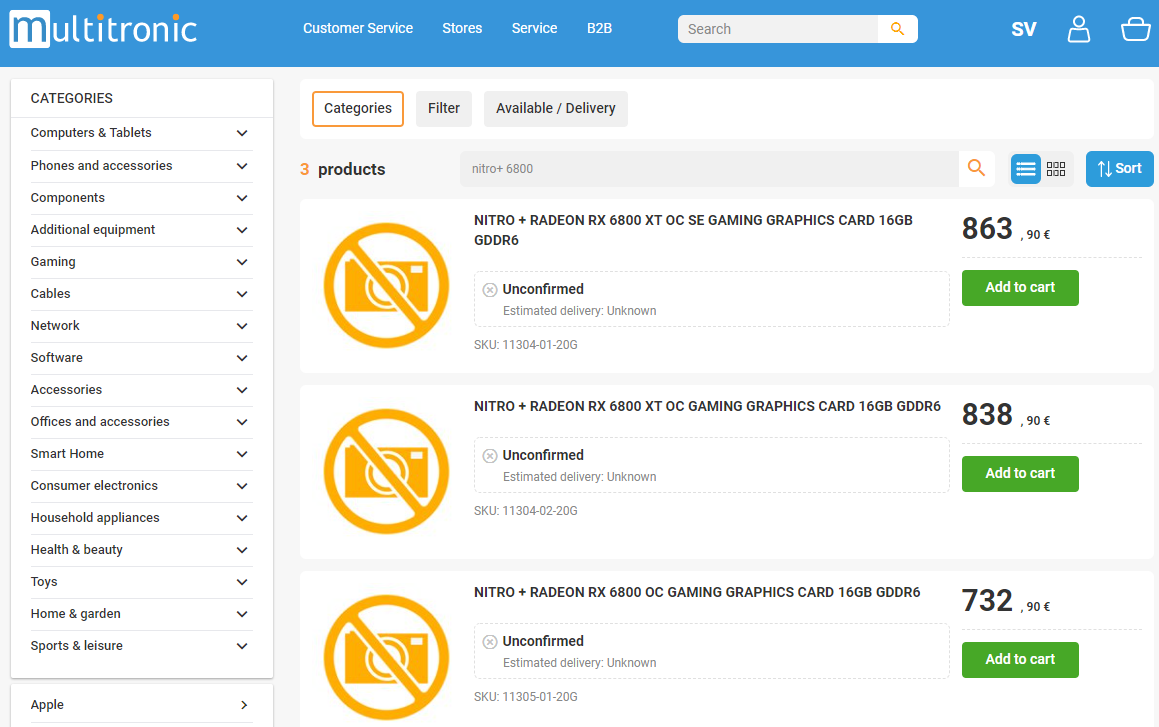Switch to grid view layout
This screenshot has width=1159, height=727.
[x=1056, y=169]
